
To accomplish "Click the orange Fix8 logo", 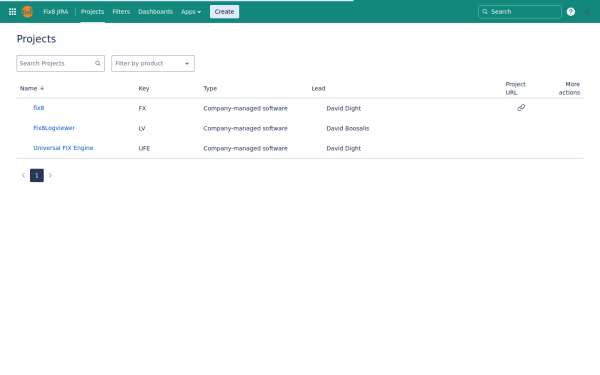I will [27, 12].
